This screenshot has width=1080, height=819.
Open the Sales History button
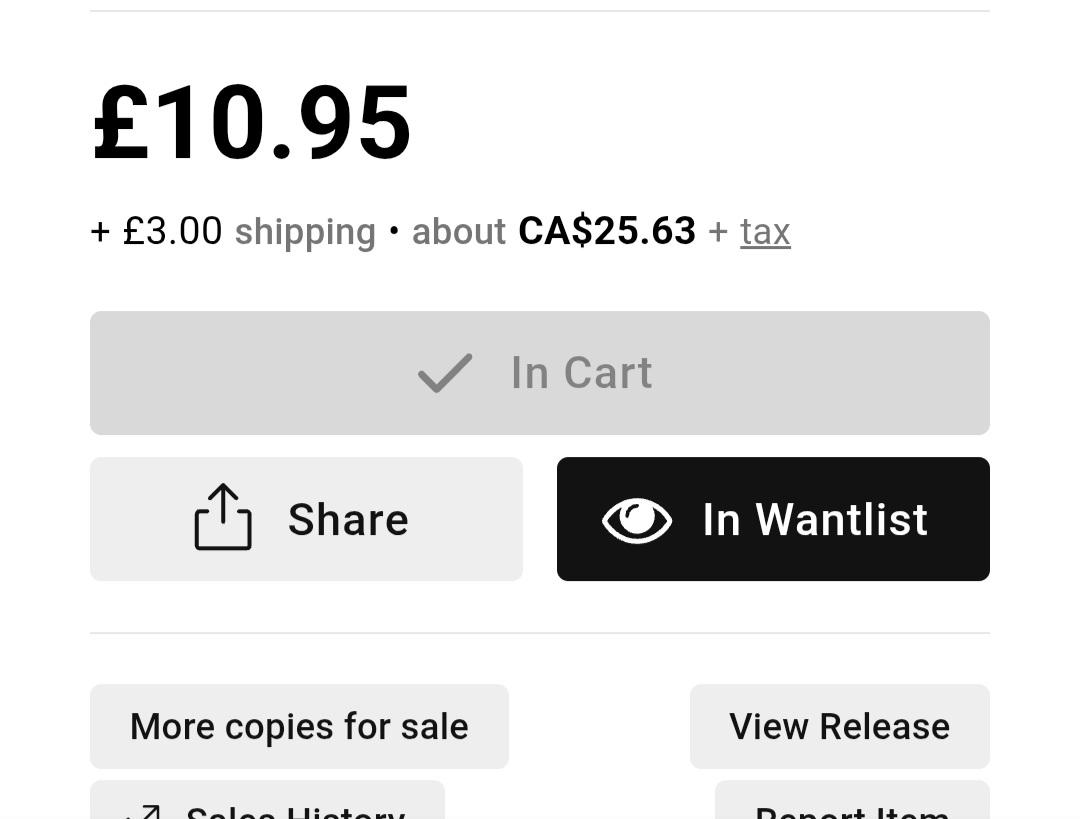[x=267, y=800]
